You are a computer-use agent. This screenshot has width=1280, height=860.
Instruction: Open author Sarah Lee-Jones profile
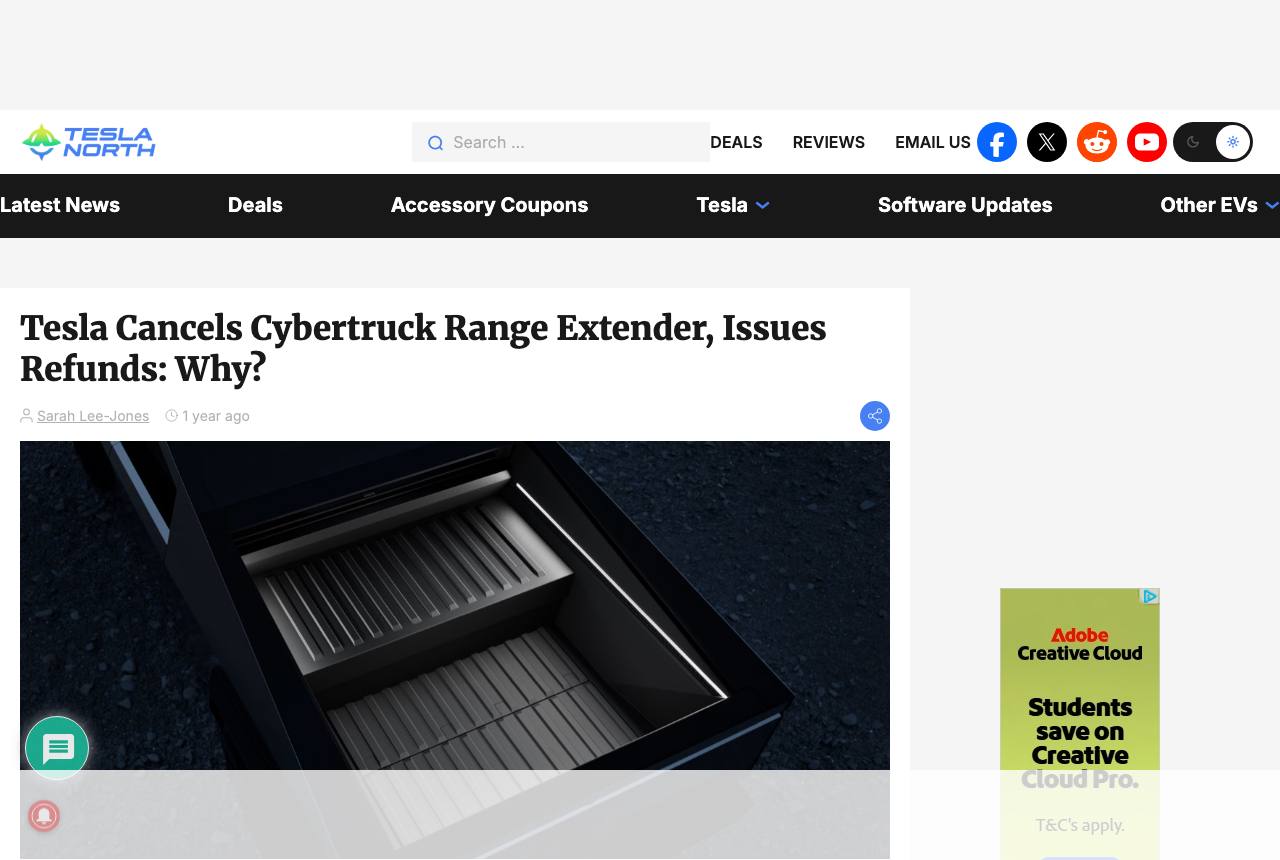pyautogui.click(x=93, y=416)
